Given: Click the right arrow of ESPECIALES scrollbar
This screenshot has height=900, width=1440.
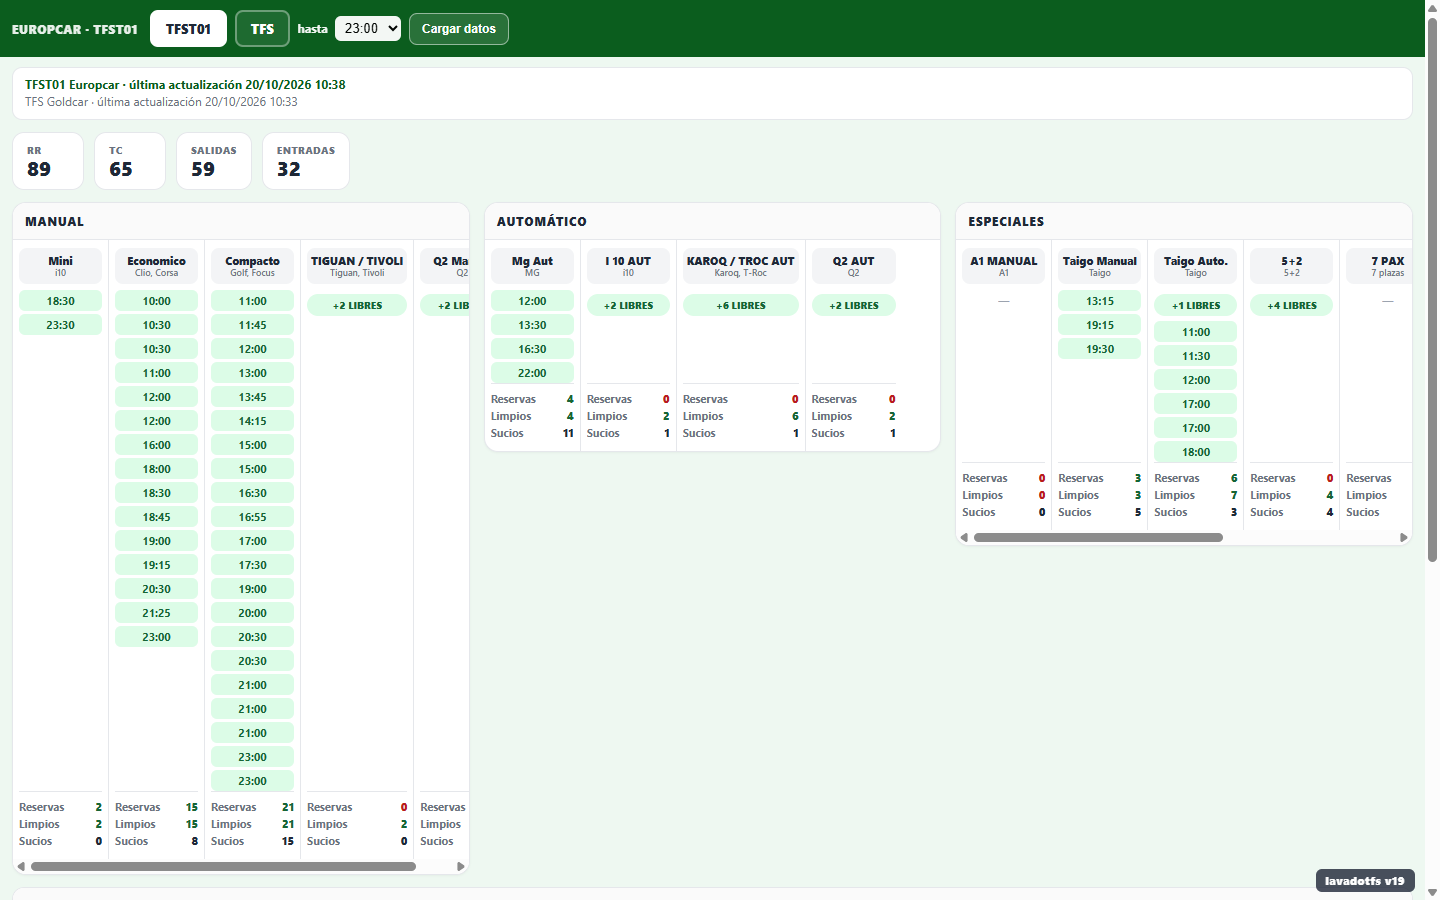Looking at the screenshot, I should [x=1404, y=538].
